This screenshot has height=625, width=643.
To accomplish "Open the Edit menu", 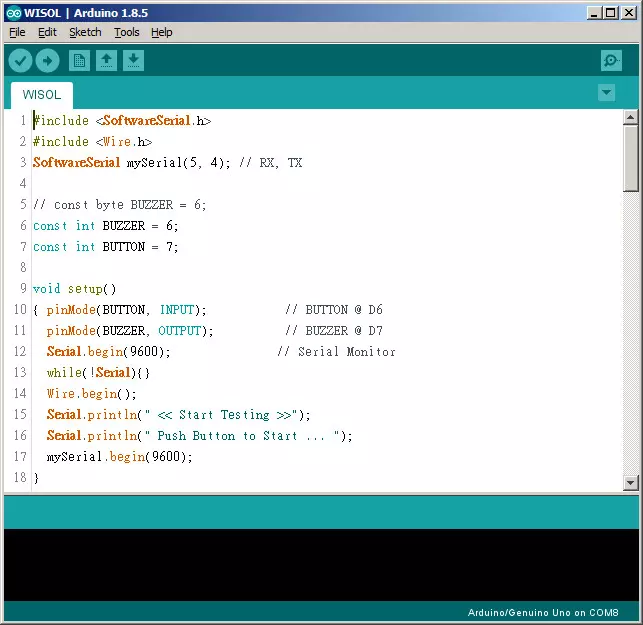I will 47,32.
